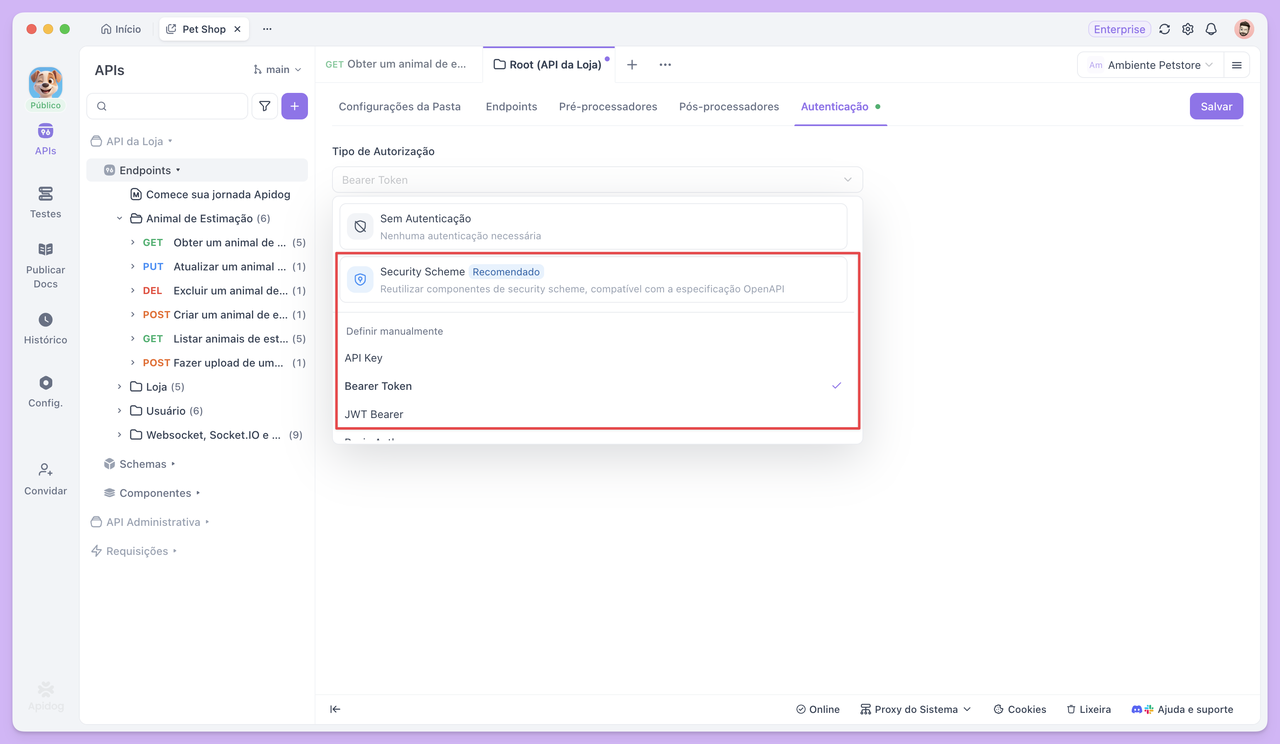This screenshot has height=744, width=1280.
Task: Open Config. settings in the sidebar
Action: [45, 391]
